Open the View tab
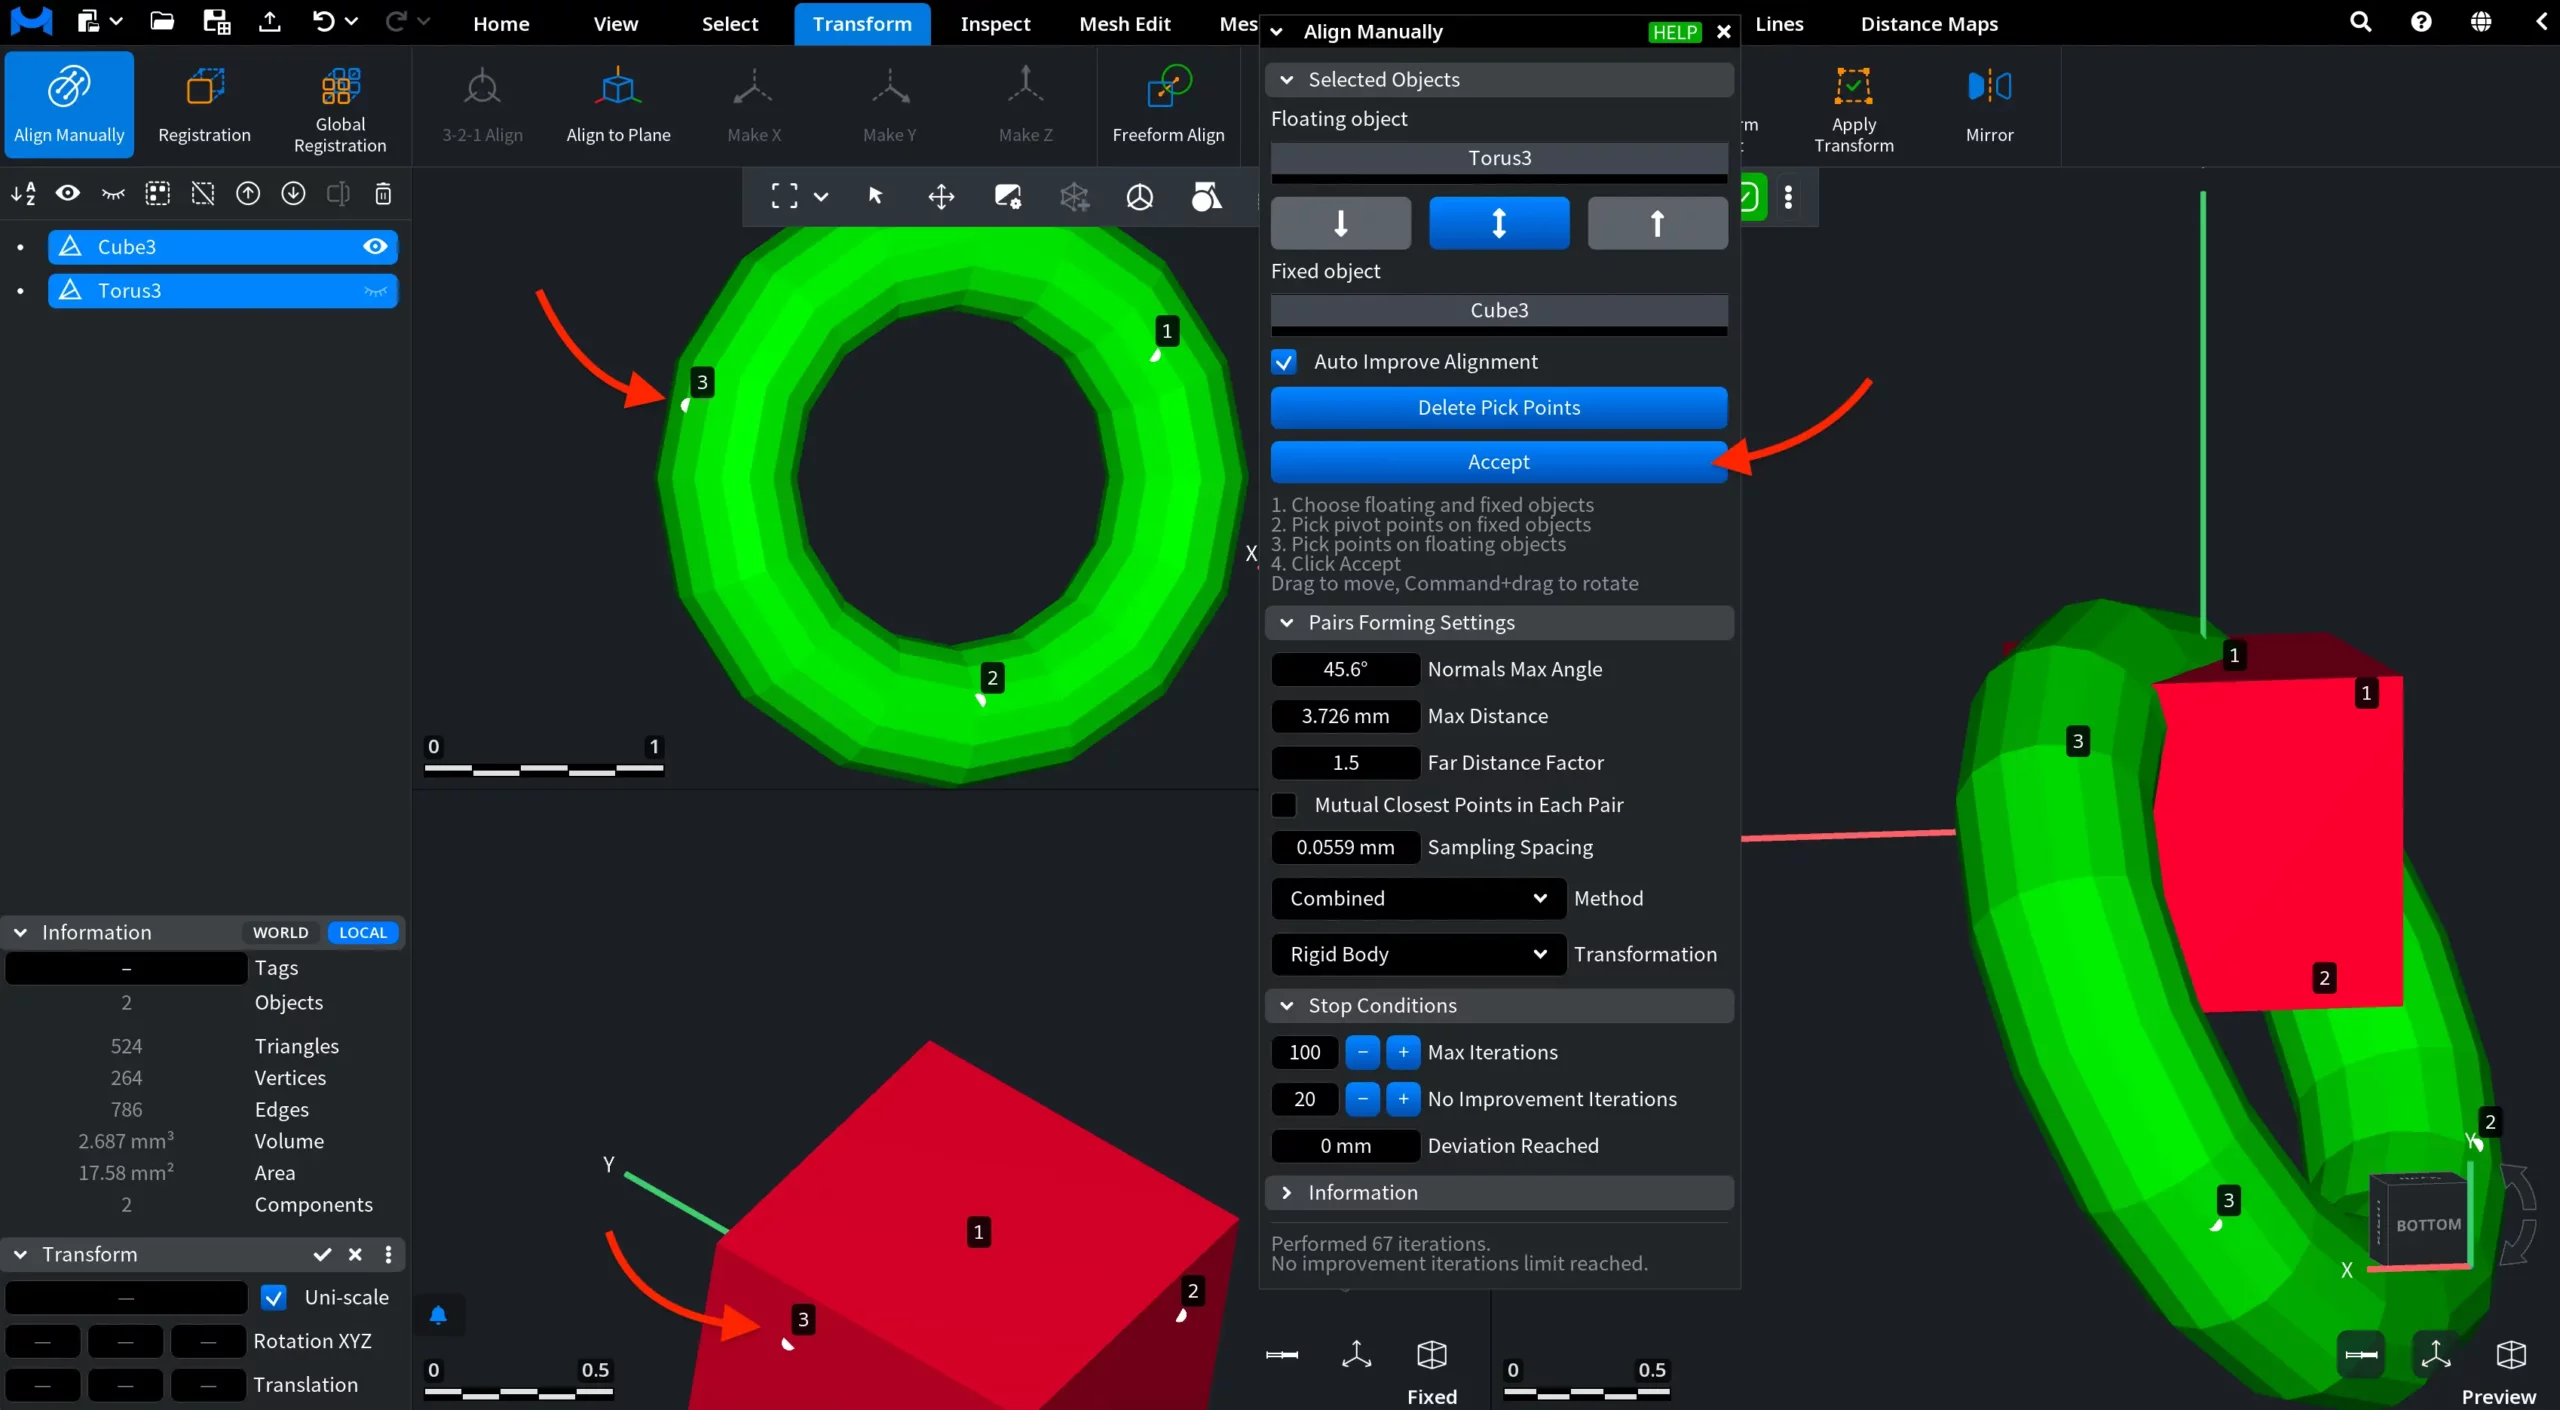The width and height of the screenshot is (2560, 1410). [615, 24]
